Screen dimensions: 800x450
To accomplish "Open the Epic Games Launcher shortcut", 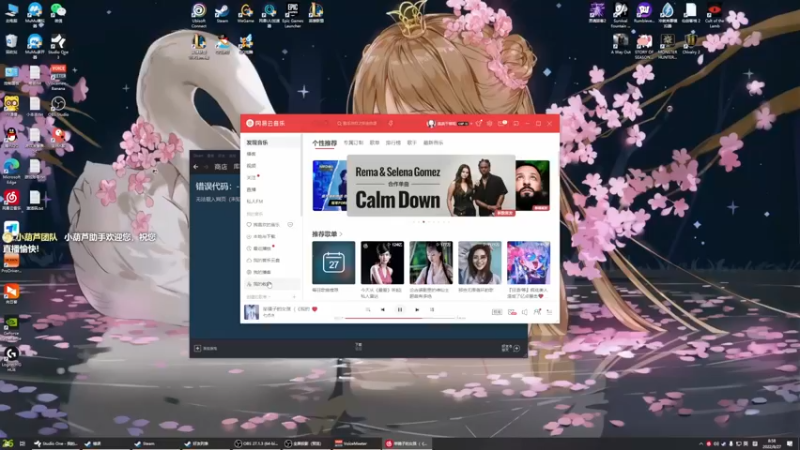I will [292, 15].
